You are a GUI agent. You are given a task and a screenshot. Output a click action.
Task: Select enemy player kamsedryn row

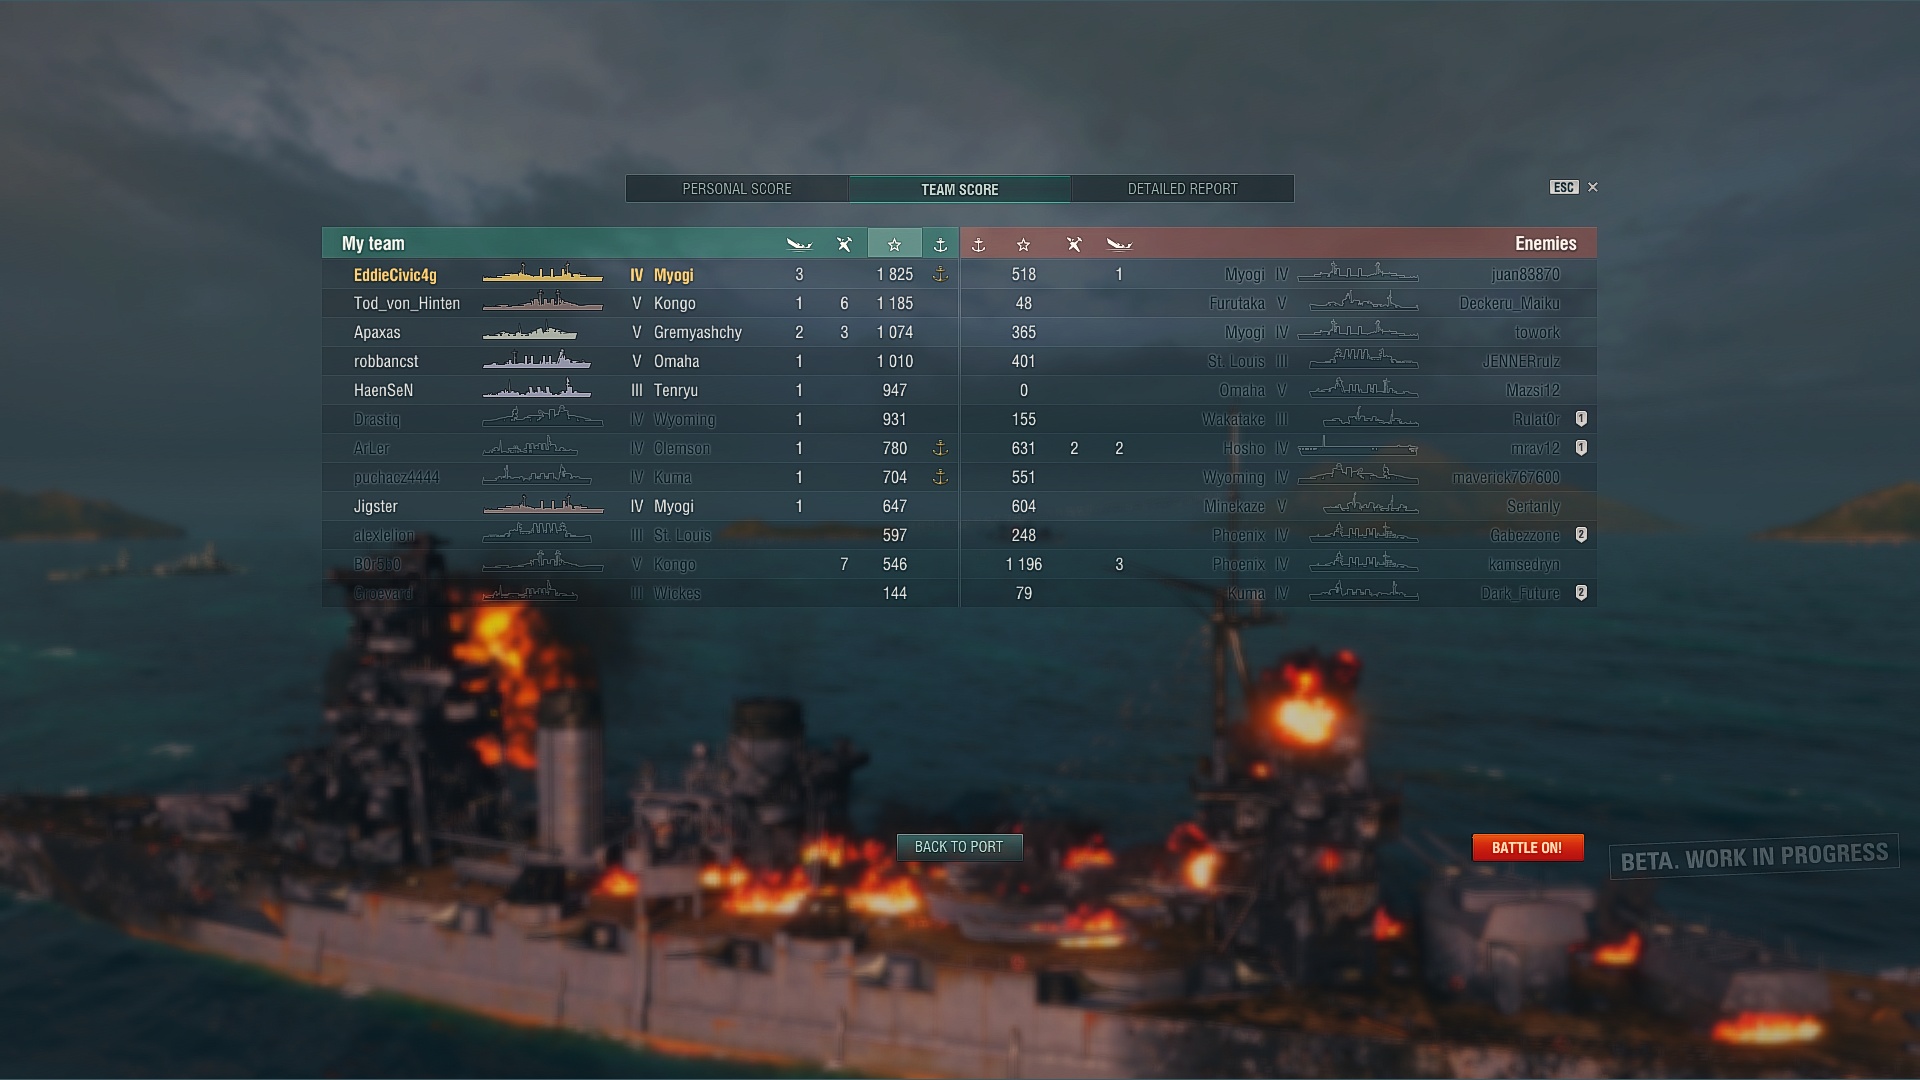1278,564
